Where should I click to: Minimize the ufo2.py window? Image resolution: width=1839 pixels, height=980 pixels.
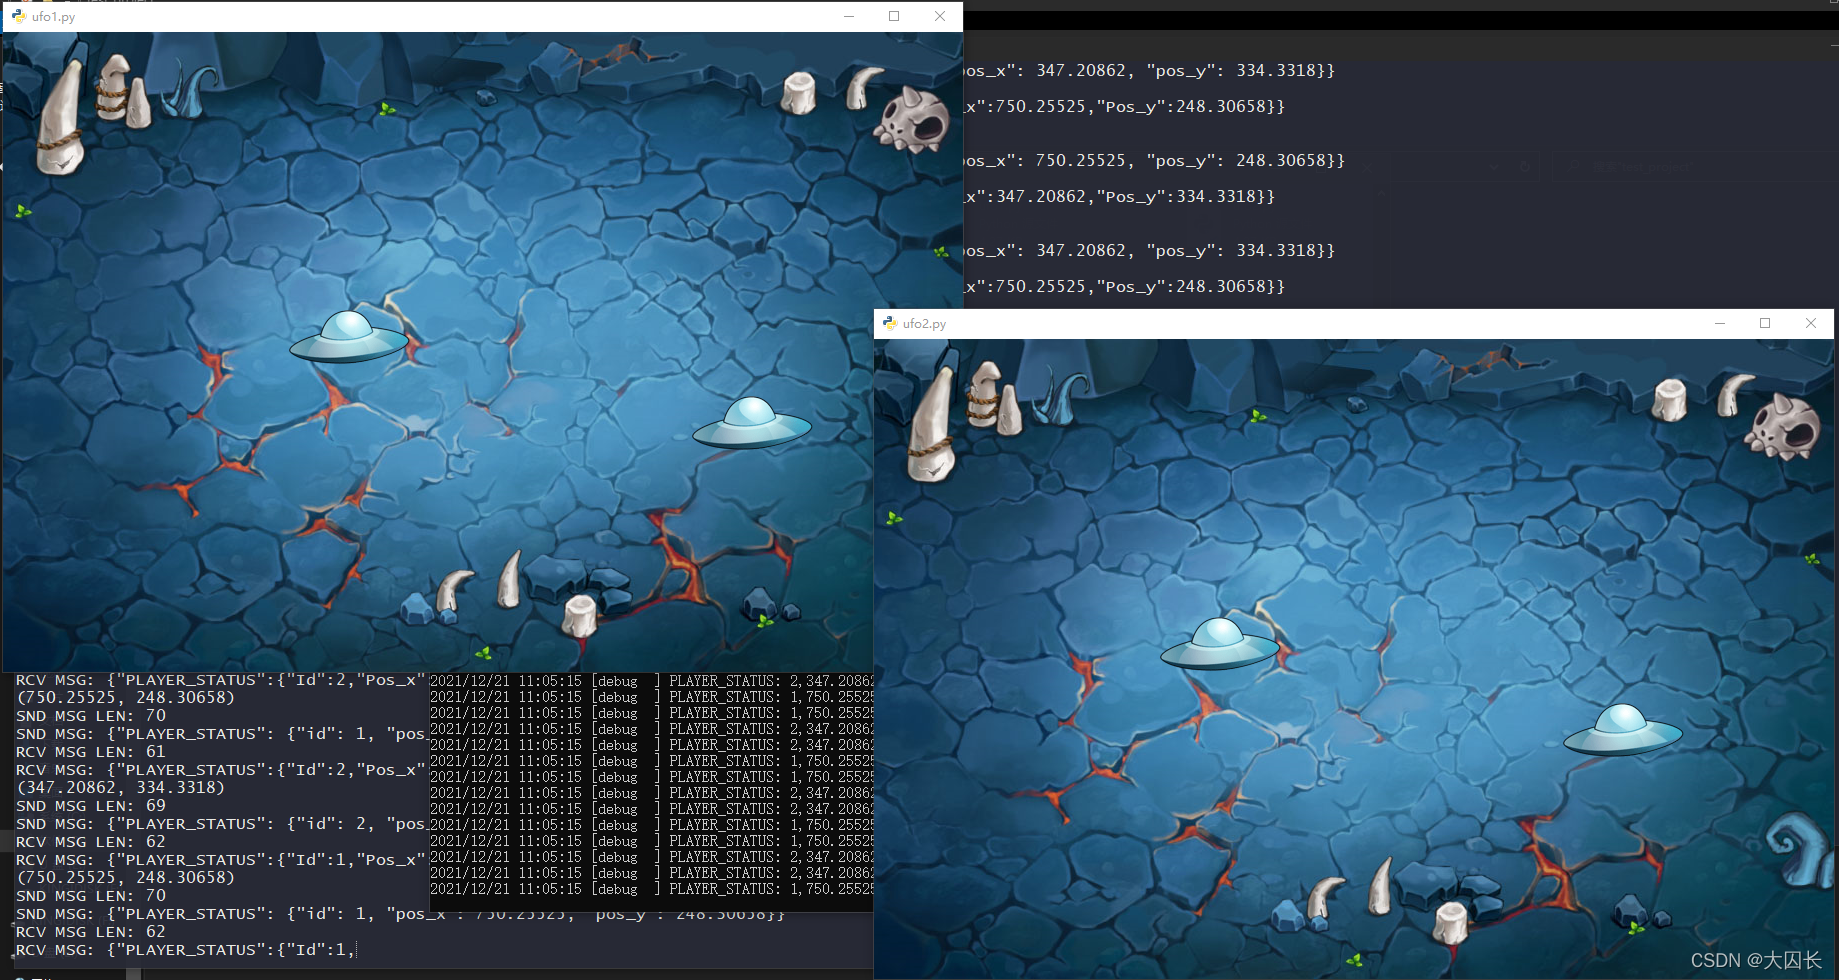(1720, 323)
